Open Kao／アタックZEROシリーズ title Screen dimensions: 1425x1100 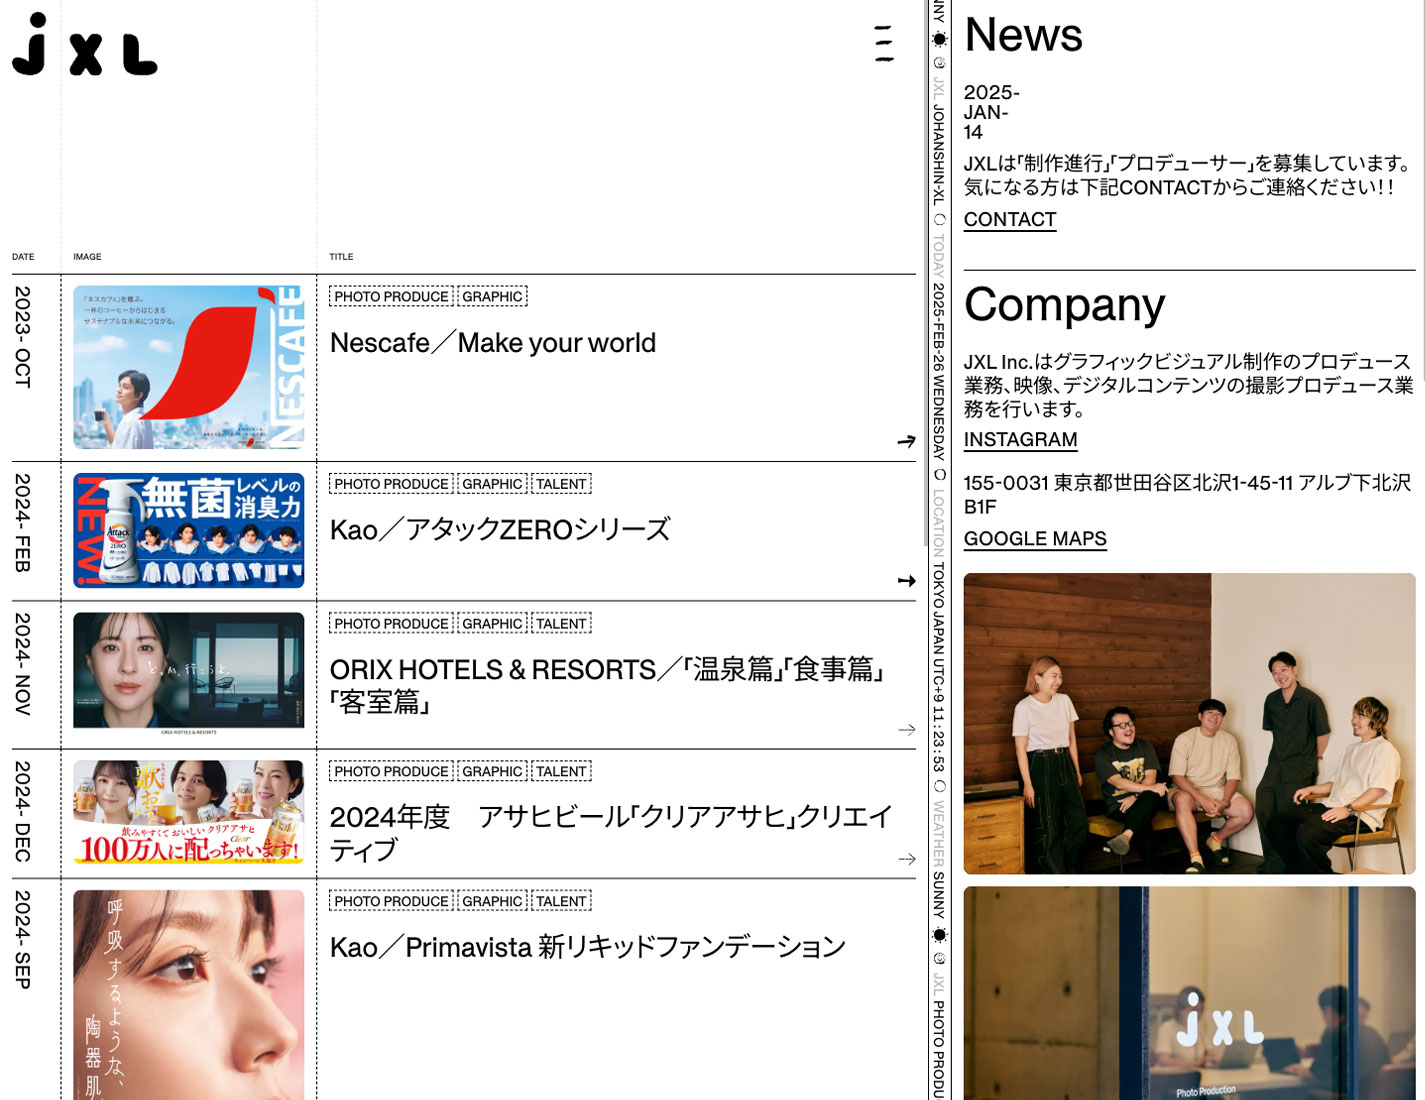click(500, 530)
